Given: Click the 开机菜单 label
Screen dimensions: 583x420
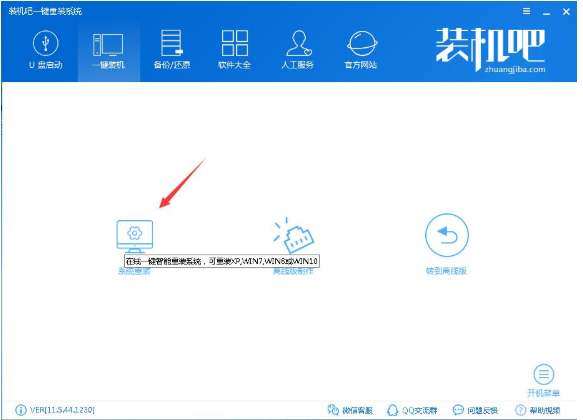Looking at the screenshot, I should (544, 393).
